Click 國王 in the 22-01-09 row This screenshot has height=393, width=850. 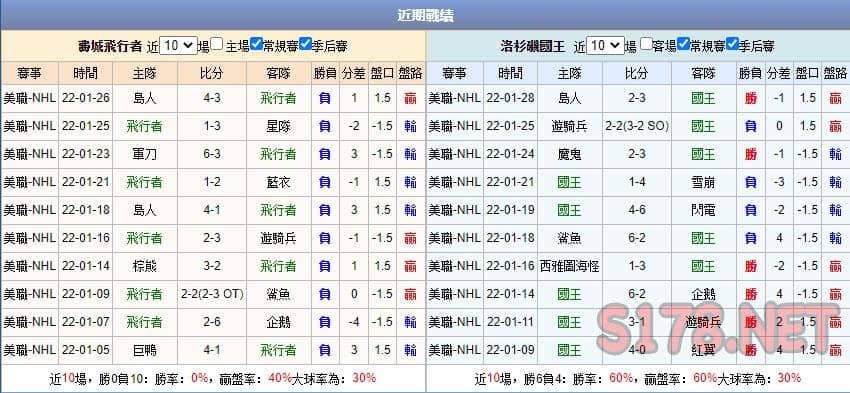pos(570,350)
